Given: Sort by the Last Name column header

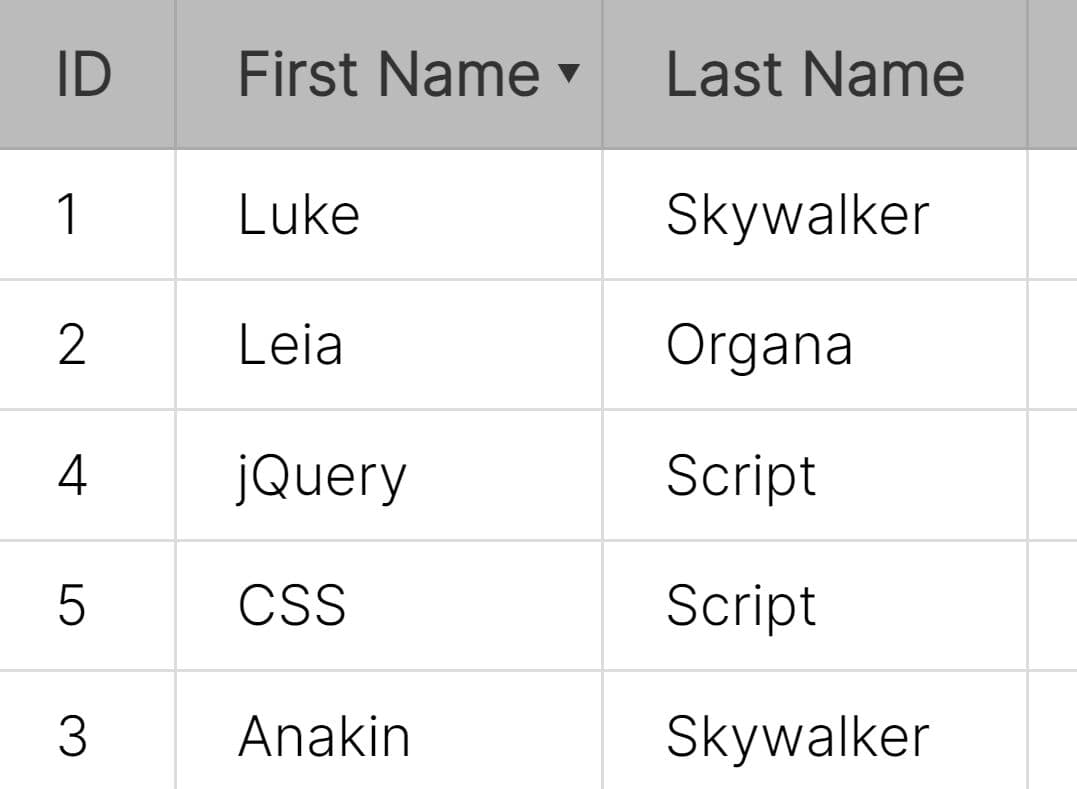Looking at the screenshot, I should [x=815, y=74].
